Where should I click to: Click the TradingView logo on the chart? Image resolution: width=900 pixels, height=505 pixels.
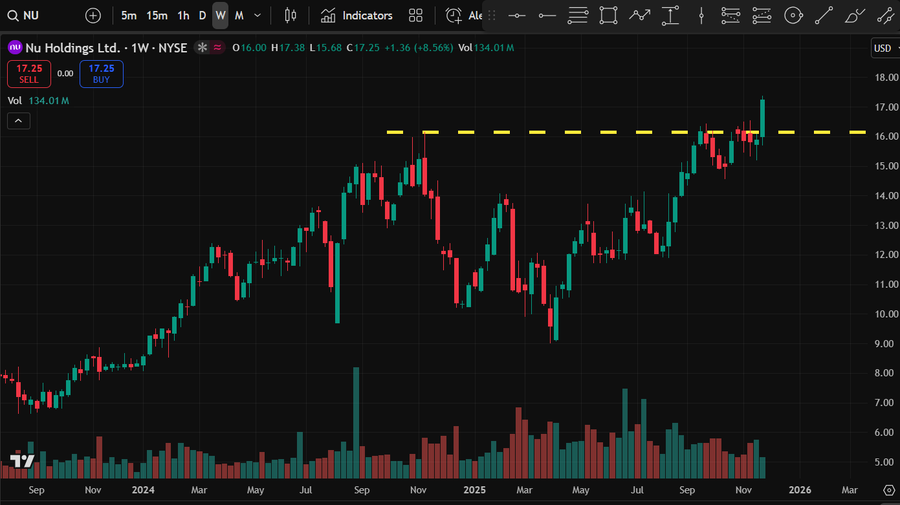point(22,462)
